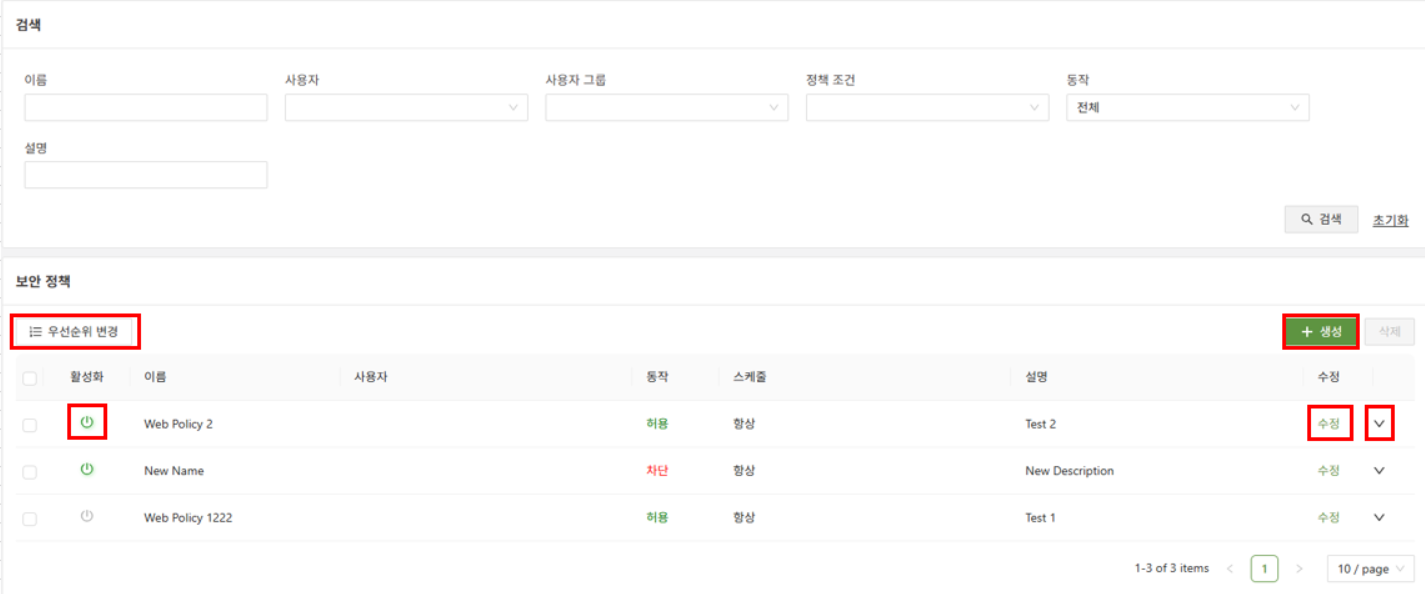Expand the Web Policy 1222 row chevron
The image size is (1425, 594).
[1379, 518]
